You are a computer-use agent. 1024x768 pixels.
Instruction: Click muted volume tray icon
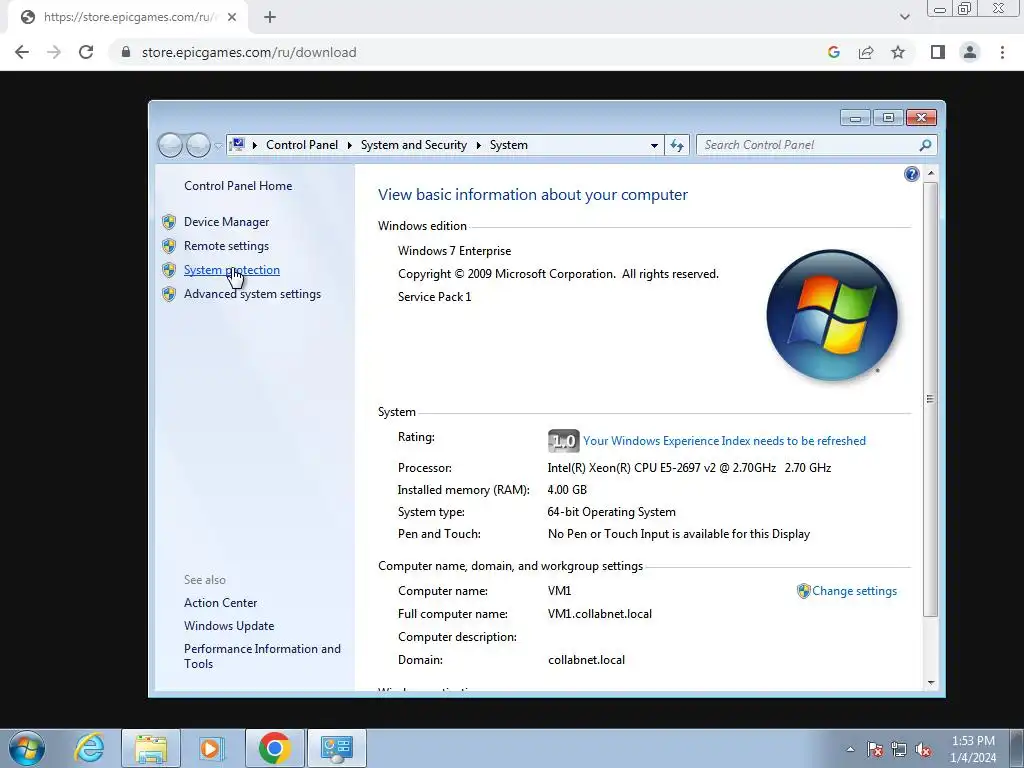pyautogui.click(x=923, y=750)
